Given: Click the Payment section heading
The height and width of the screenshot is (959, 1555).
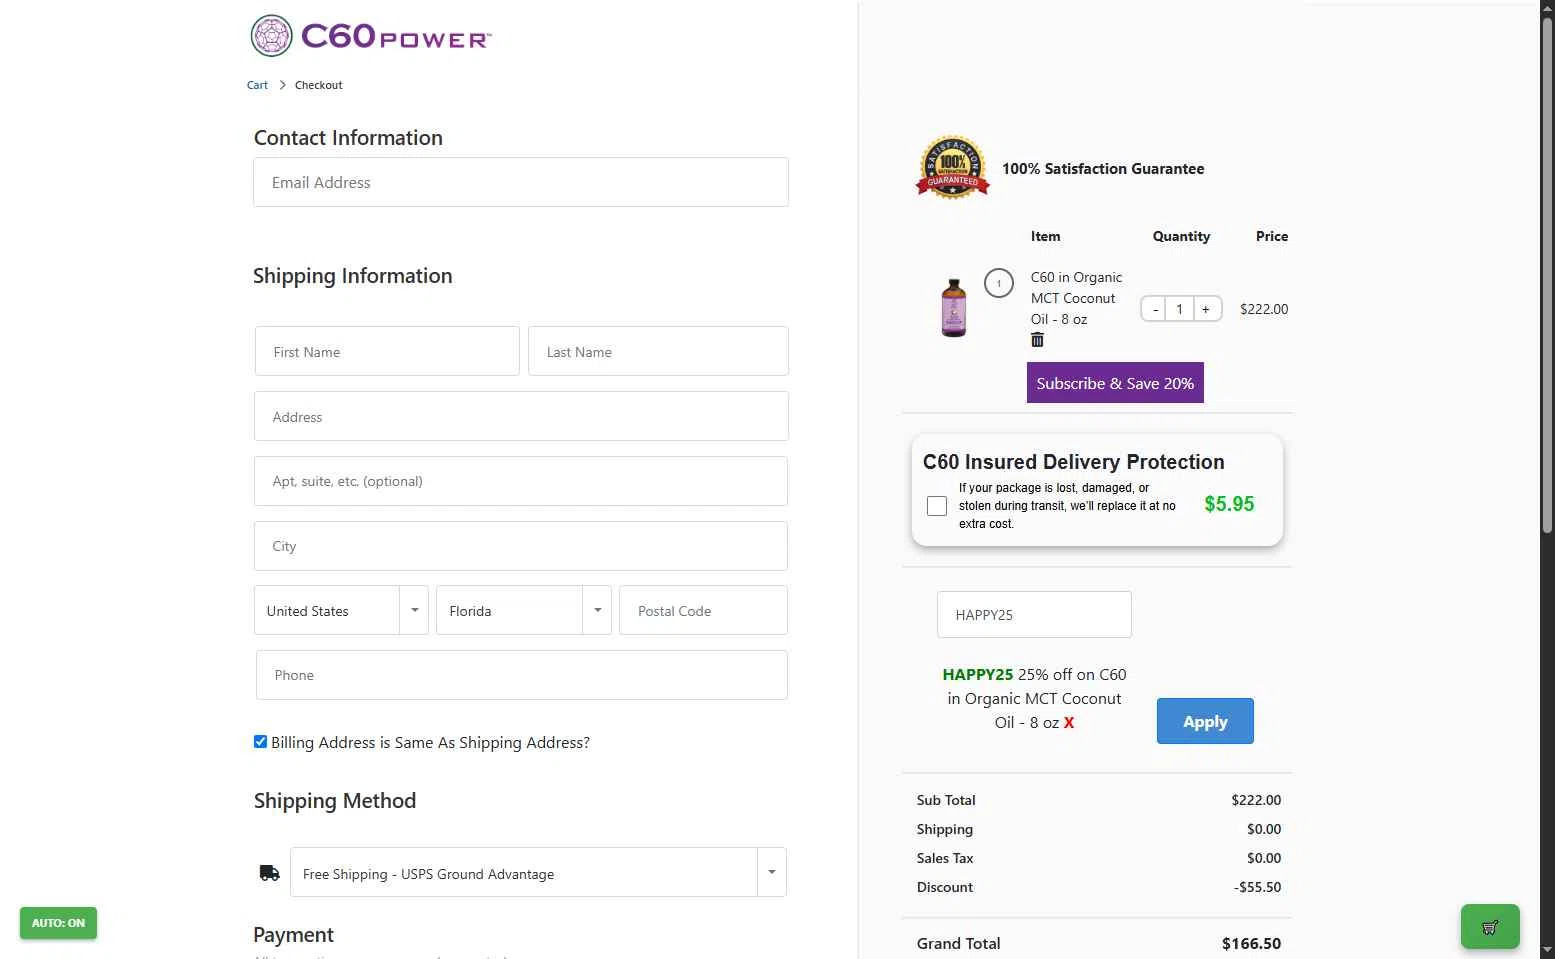Looking at the screenshot, I should pyautogui.click(x=293, y=934).
